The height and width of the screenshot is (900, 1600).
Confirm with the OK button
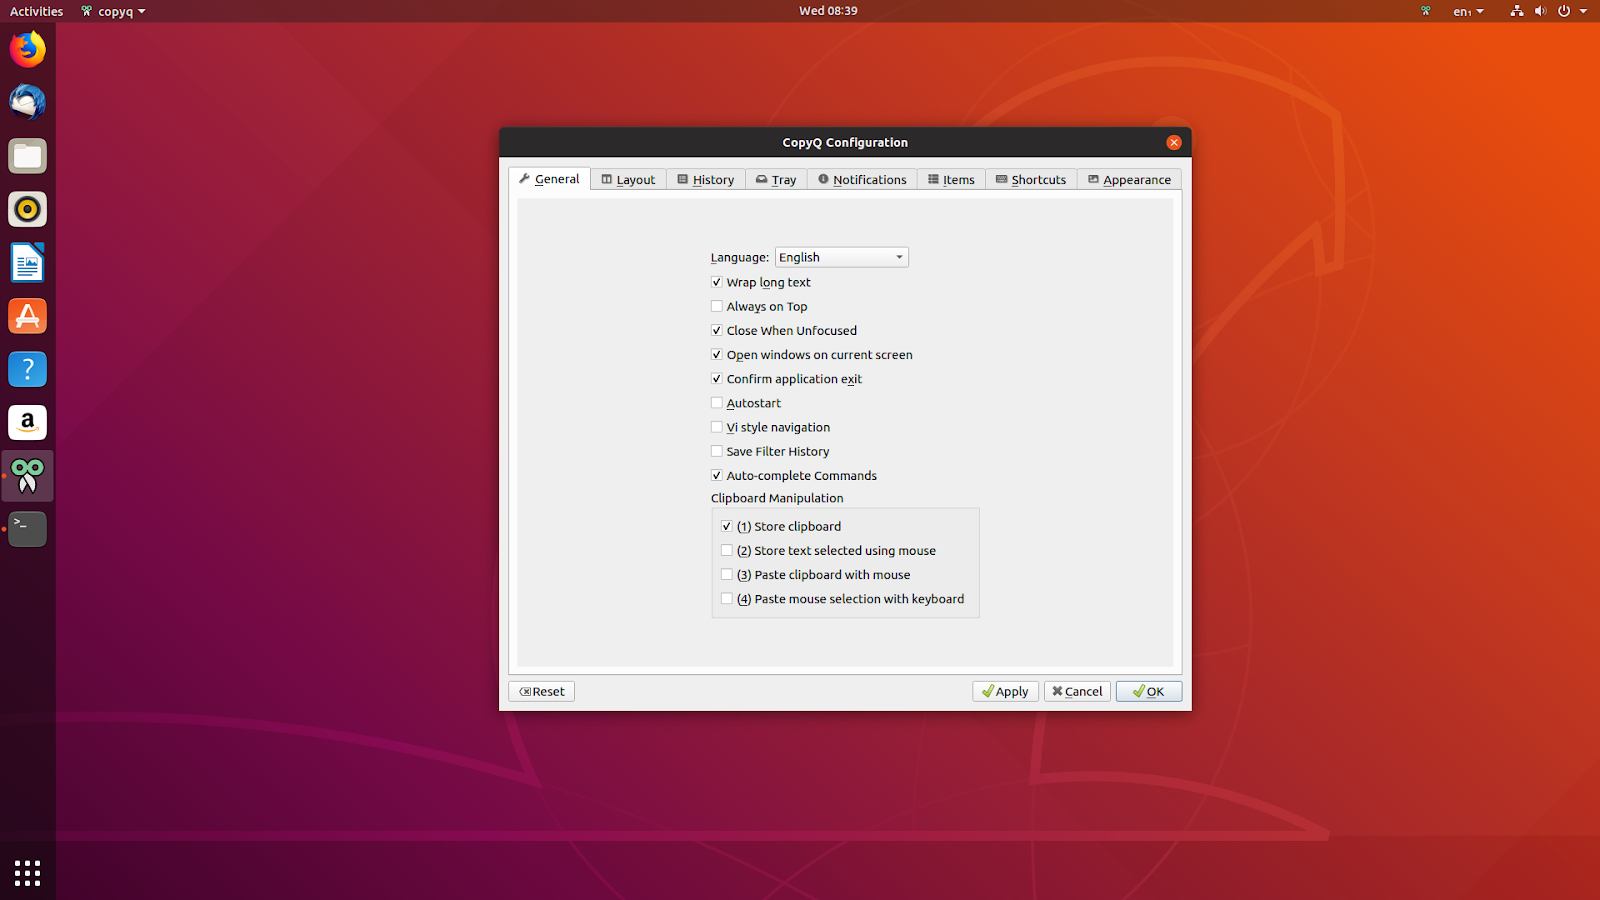click(1149, 691)
